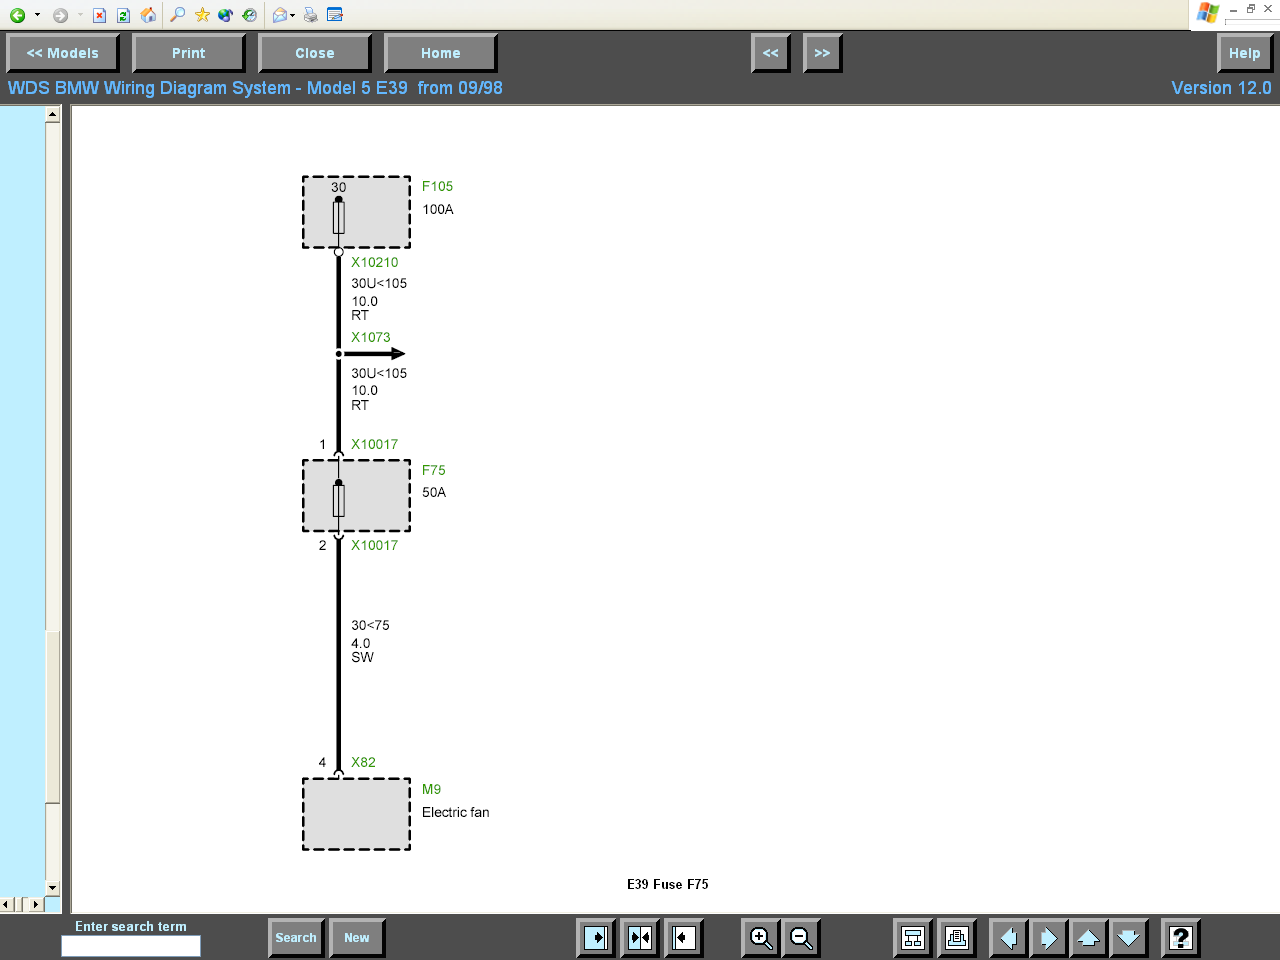Click the browser Back arrow icon
This screenshot has height=960, width=1280.
tap(18, 15)
